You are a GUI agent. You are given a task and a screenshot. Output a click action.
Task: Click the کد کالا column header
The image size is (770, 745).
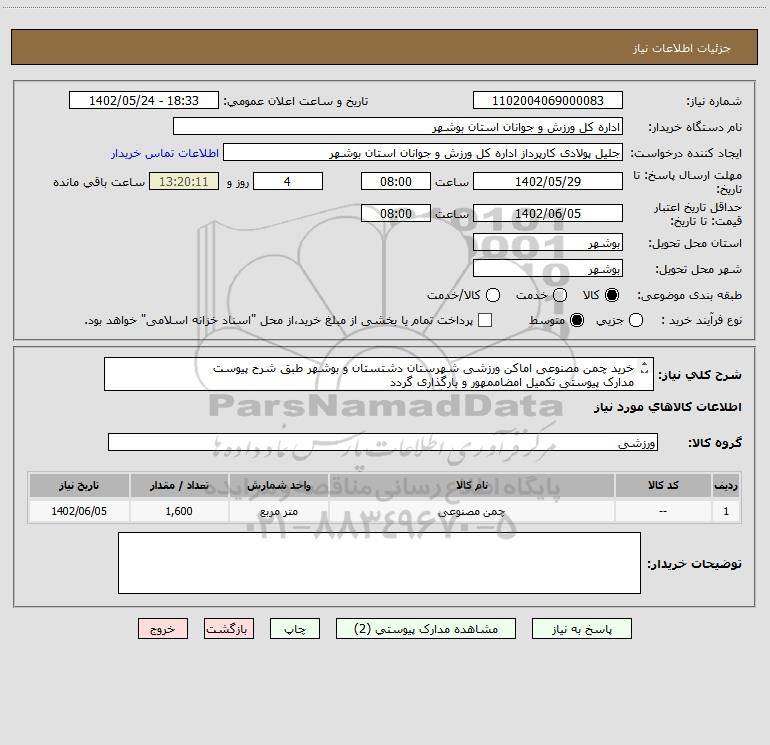[663, 485]
